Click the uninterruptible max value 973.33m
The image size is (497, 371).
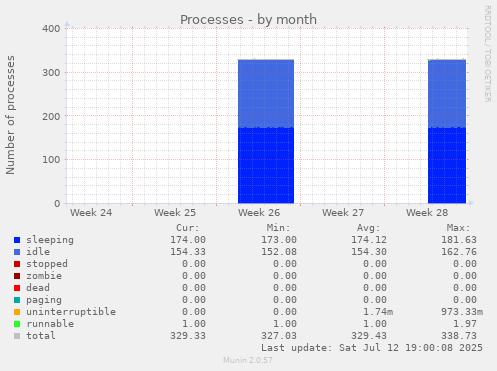pyautogui.click(x=462, y=312)
